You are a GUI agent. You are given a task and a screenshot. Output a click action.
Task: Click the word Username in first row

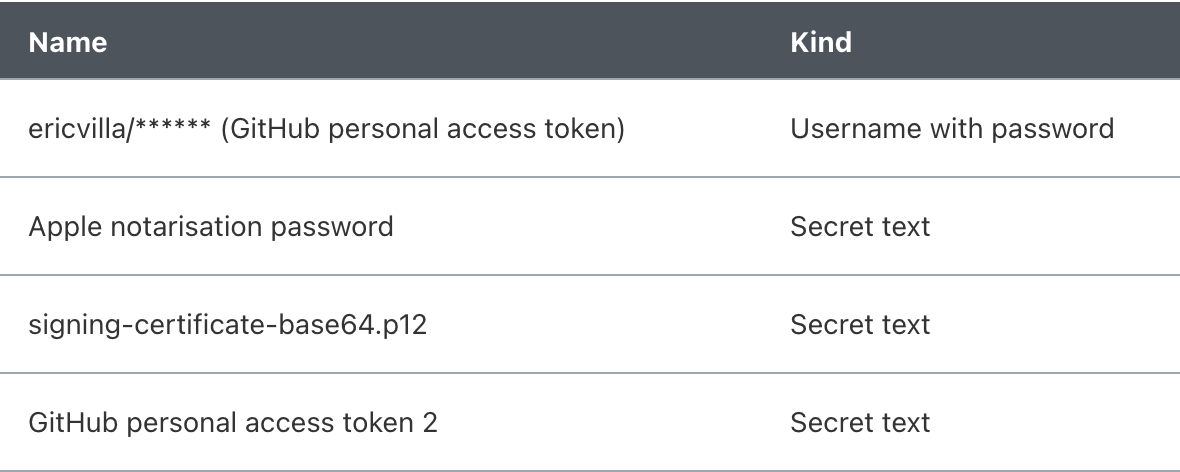tap(842, 129)
